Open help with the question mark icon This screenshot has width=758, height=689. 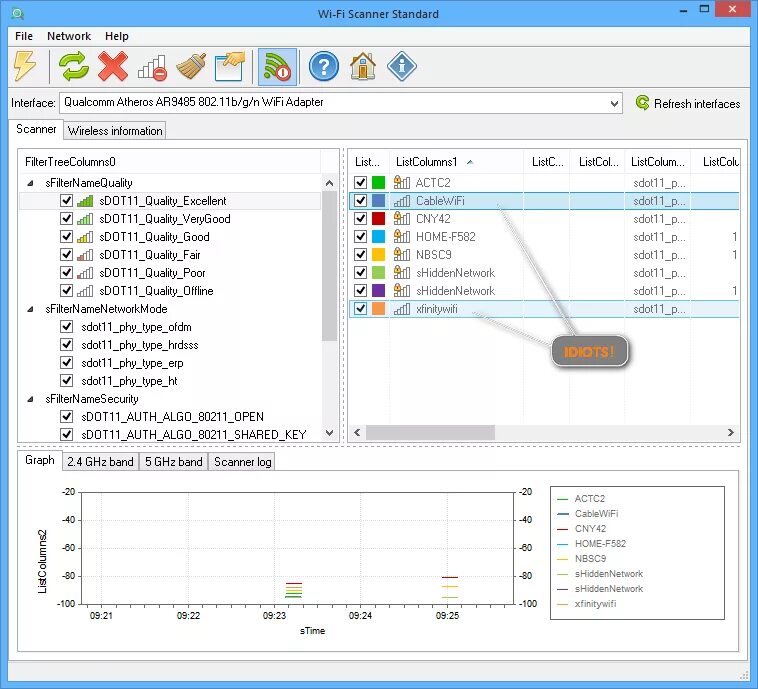pyautogui.click(x=323, y=66)
